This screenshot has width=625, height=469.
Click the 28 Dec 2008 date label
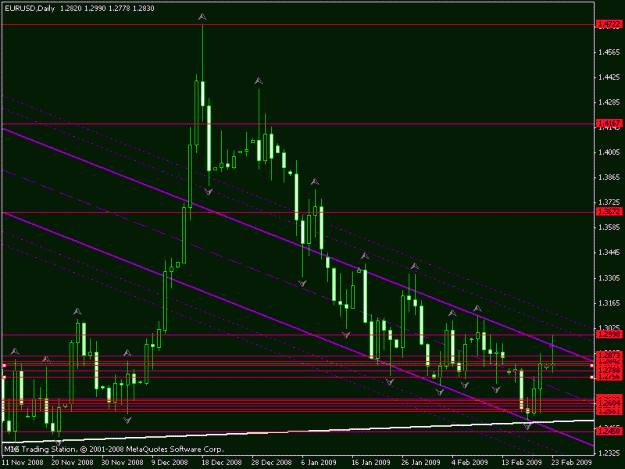[271, 462]
